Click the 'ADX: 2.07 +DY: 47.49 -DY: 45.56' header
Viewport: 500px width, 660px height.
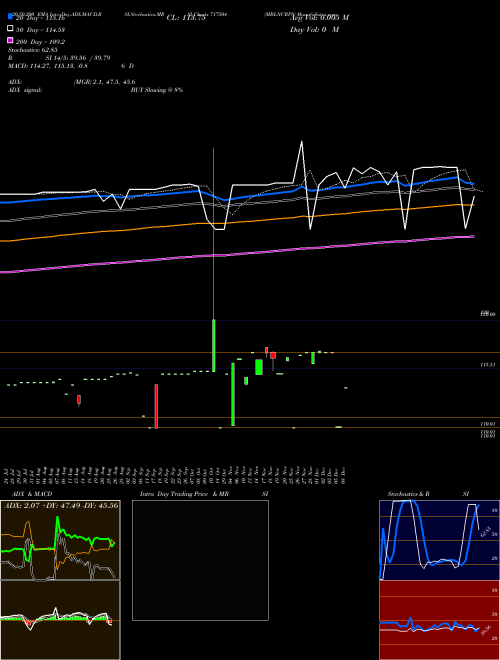[x=61, y=505]
